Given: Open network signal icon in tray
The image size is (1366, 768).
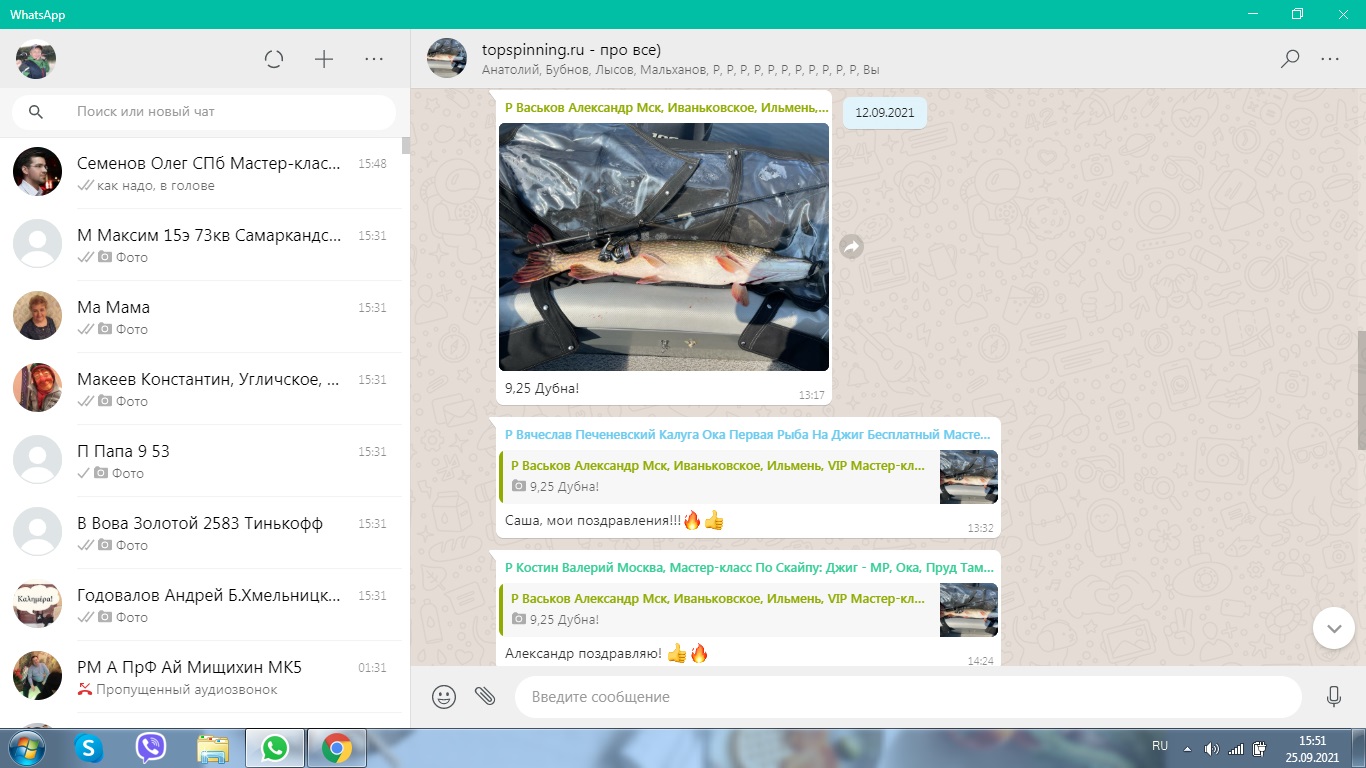Looking at the screenshot, I should [1236, 748].
